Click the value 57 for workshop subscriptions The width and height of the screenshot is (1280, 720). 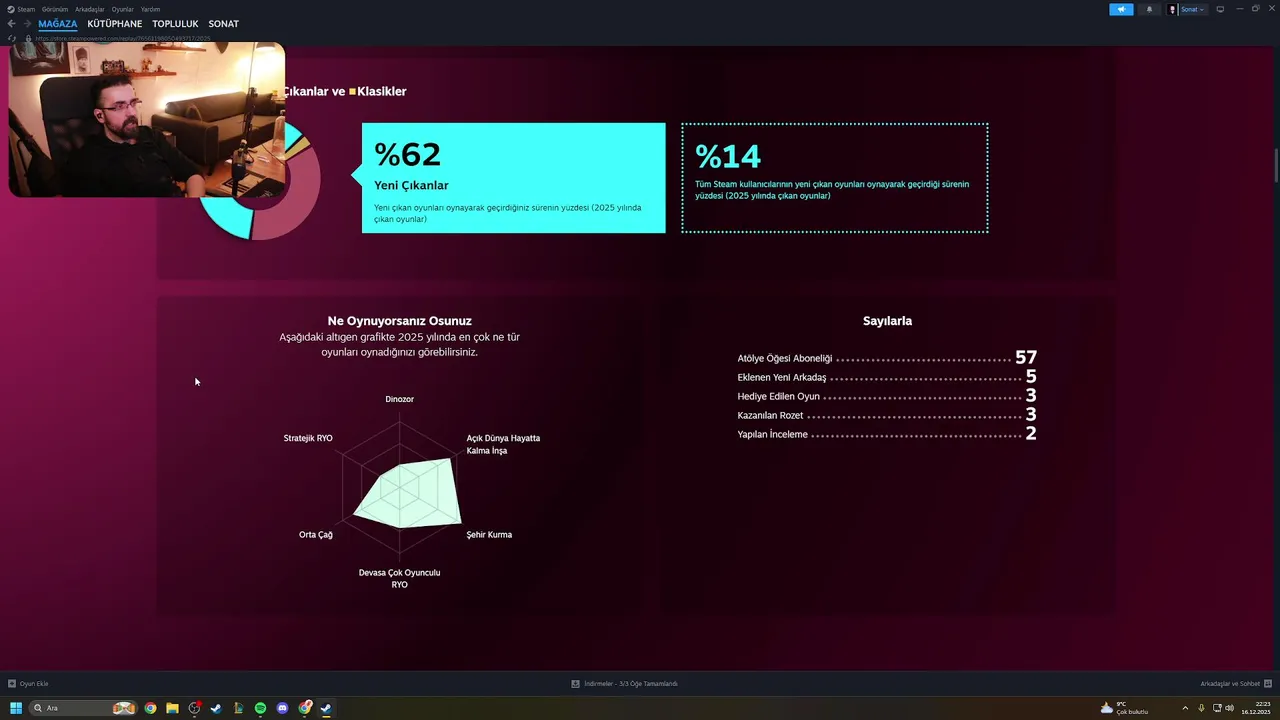1026,357
